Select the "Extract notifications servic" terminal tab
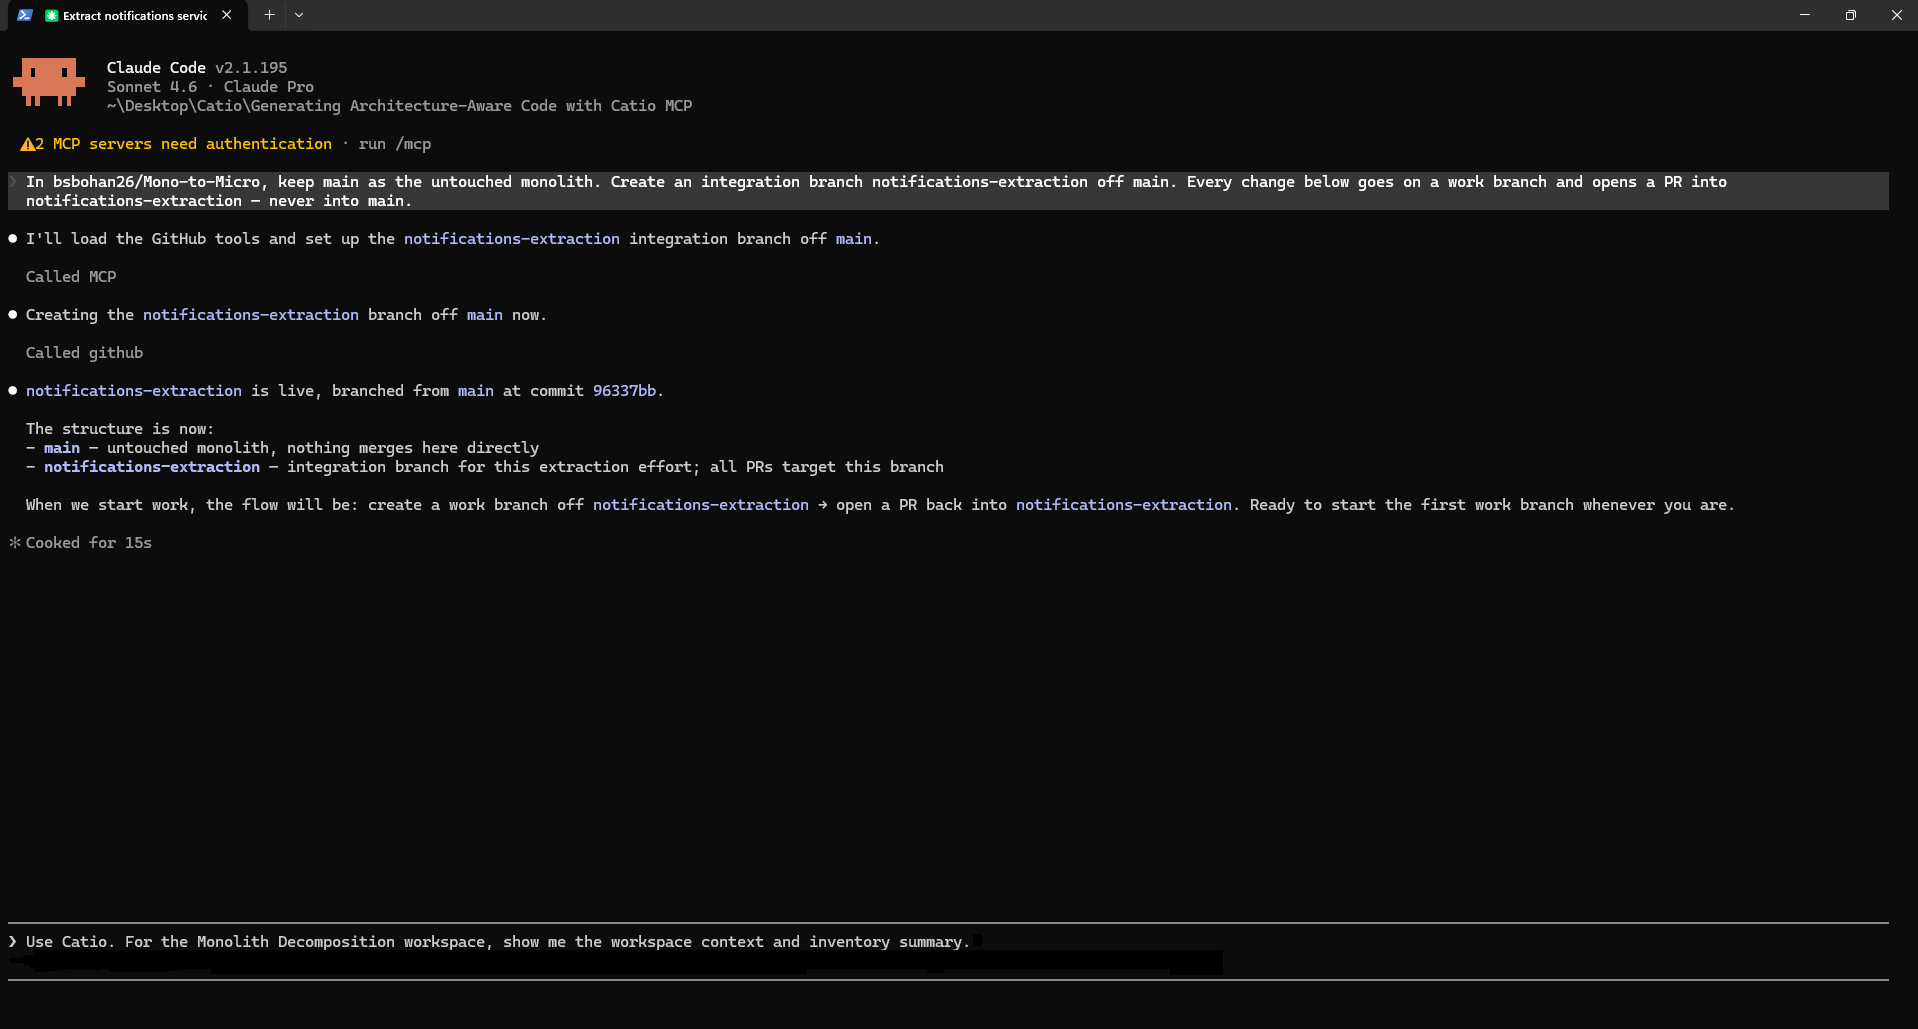 (x=128, y=15)
